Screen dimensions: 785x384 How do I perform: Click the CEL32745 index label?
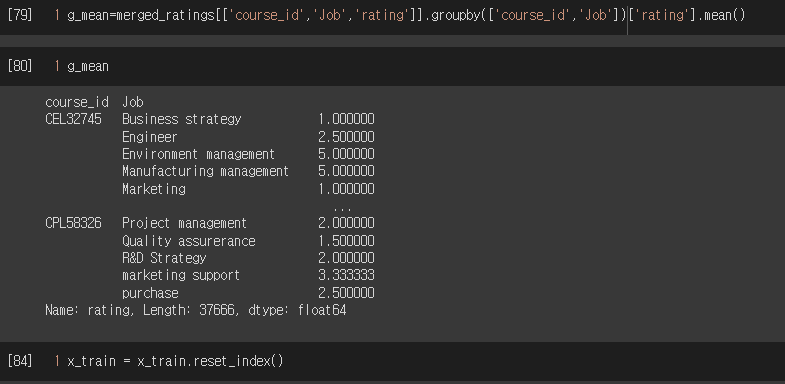73,119
